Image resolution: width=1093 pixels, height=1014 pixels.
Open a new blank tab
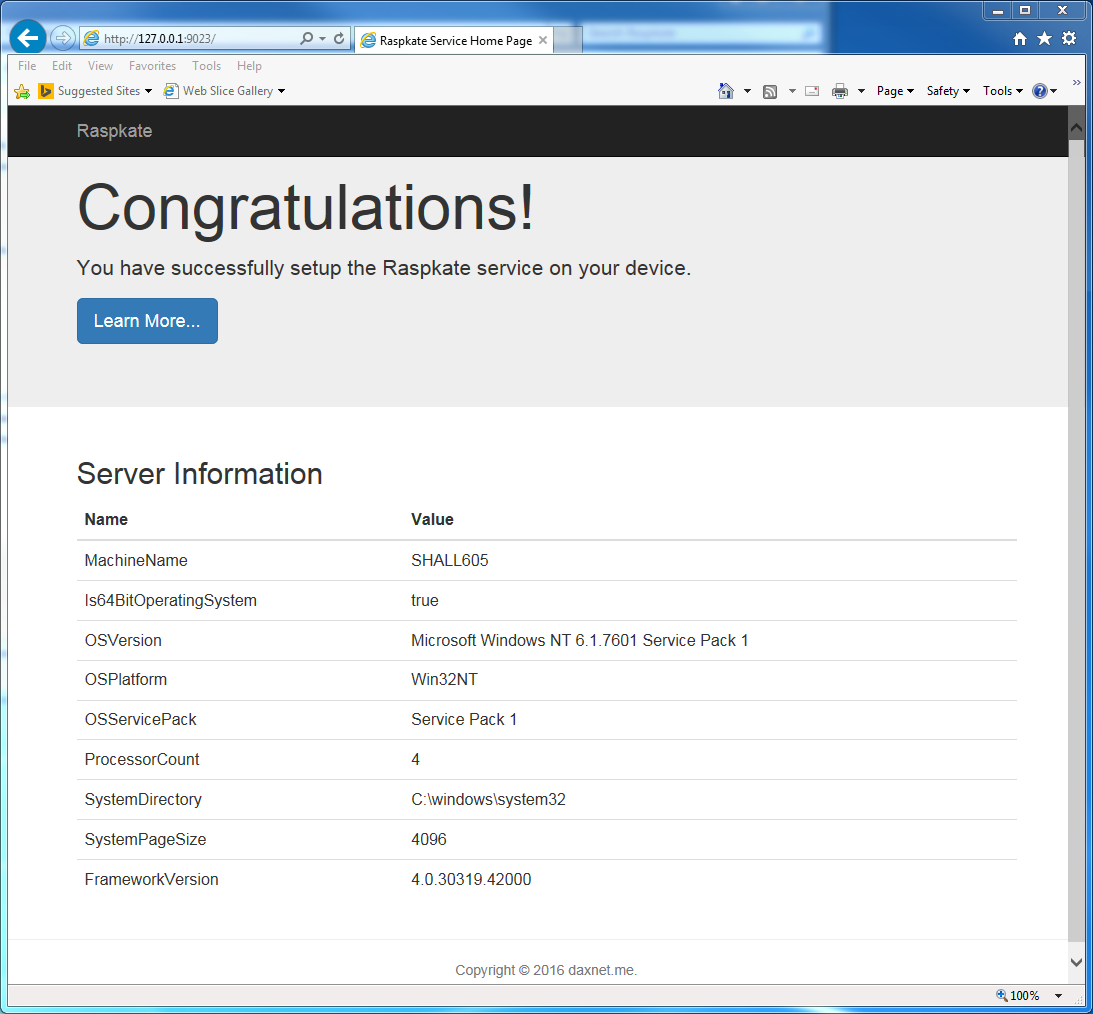coord(568,40)
